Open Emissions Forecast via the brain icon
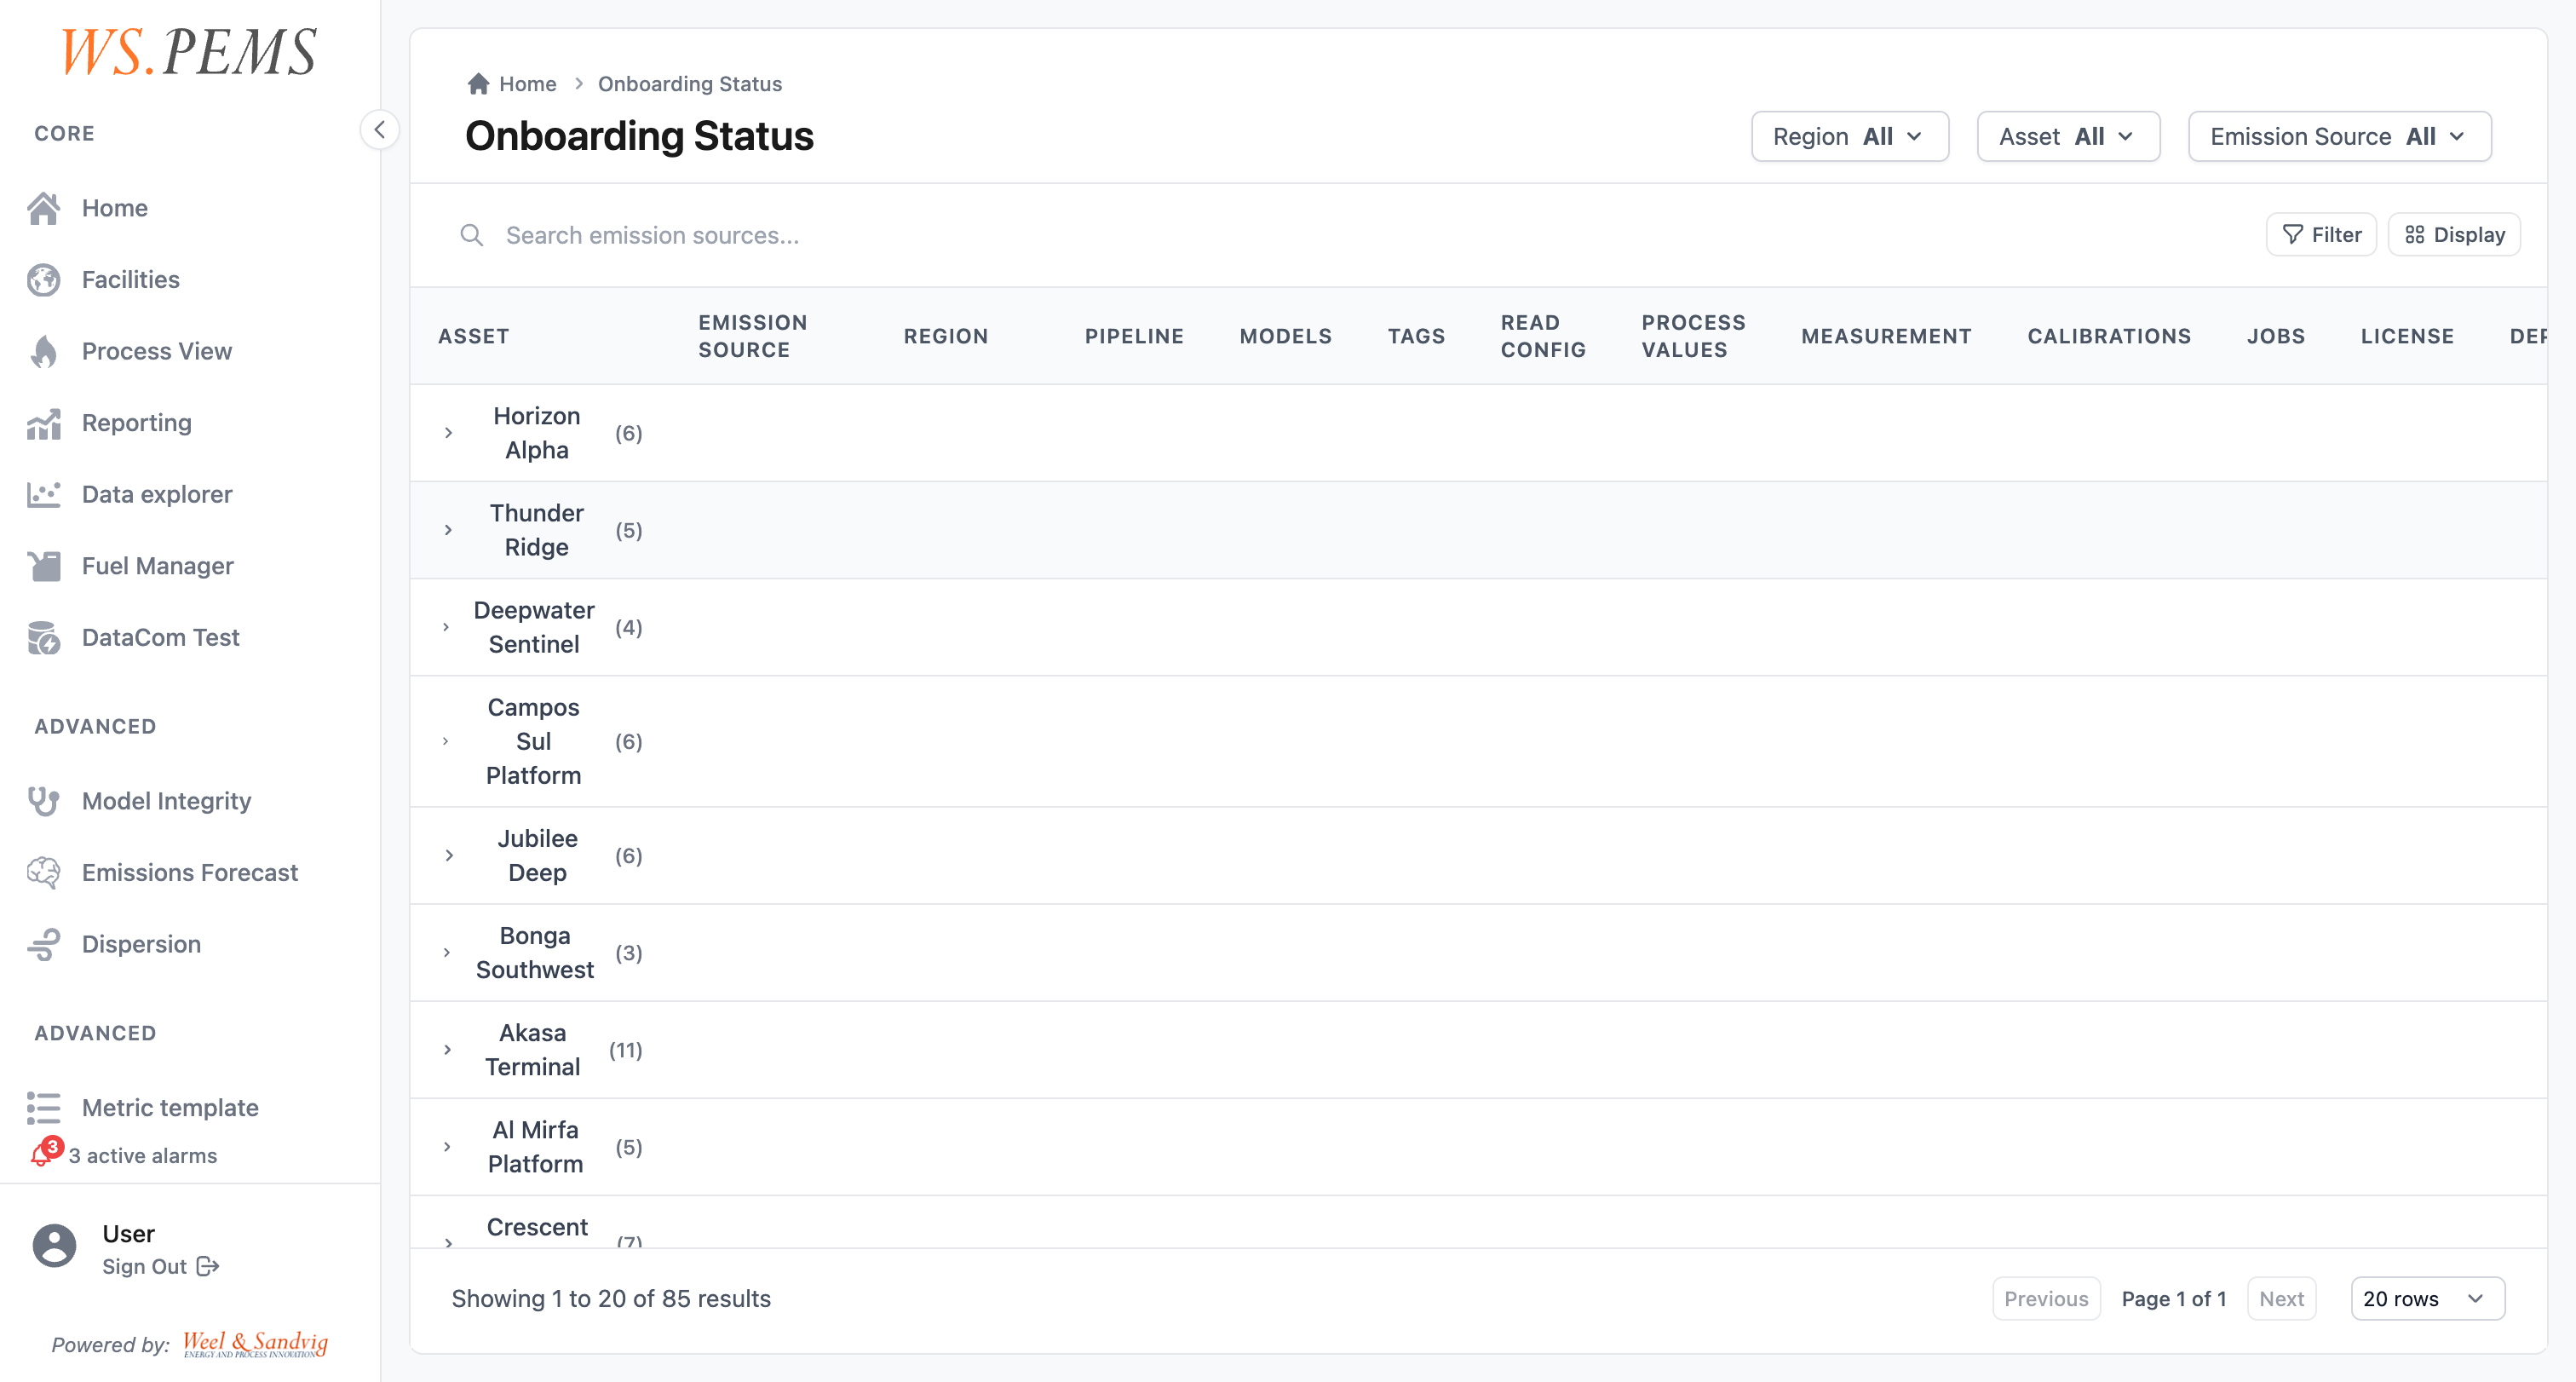The image size is (2576, 1382). pyautogui.click(x=44, y=873)
